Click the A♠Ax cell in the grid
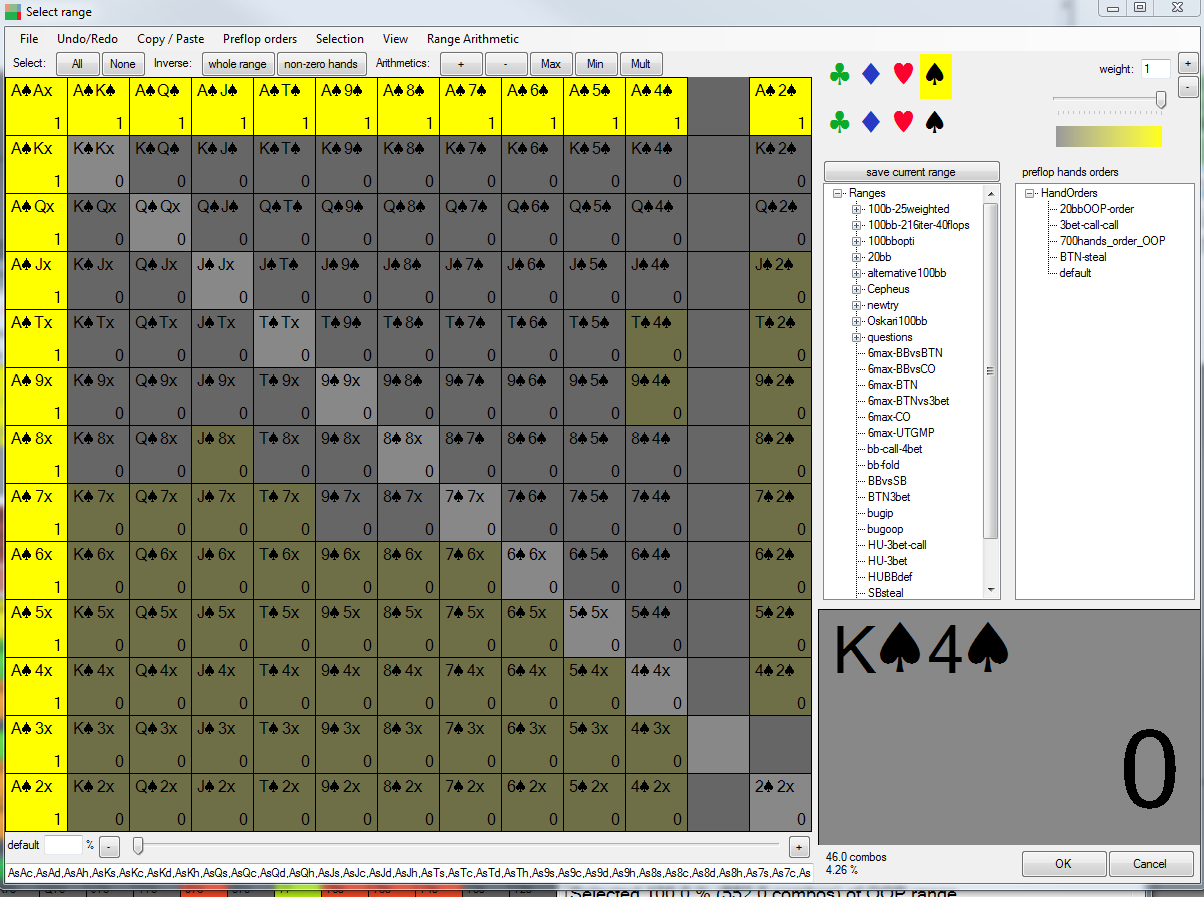Image resolution: width=1204 pixels, height=897 pixels. (x=36, y=106)
